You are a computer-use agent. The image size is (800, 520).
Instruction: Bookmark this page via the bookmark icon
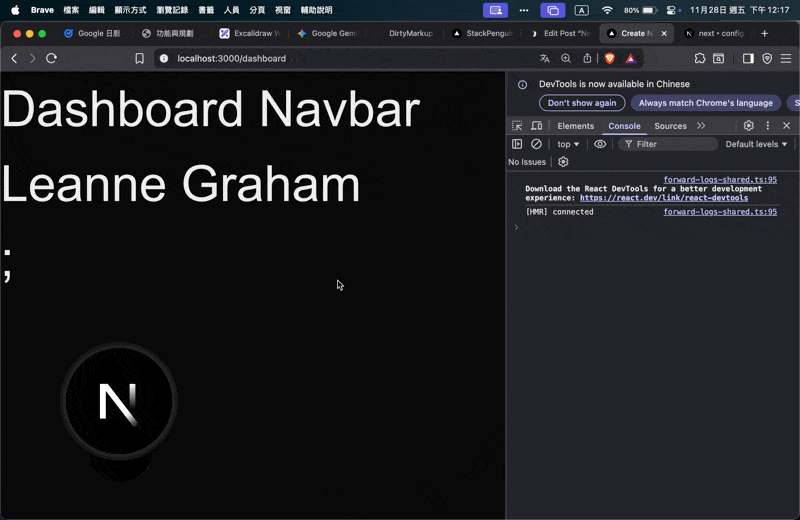pos(140,58)
